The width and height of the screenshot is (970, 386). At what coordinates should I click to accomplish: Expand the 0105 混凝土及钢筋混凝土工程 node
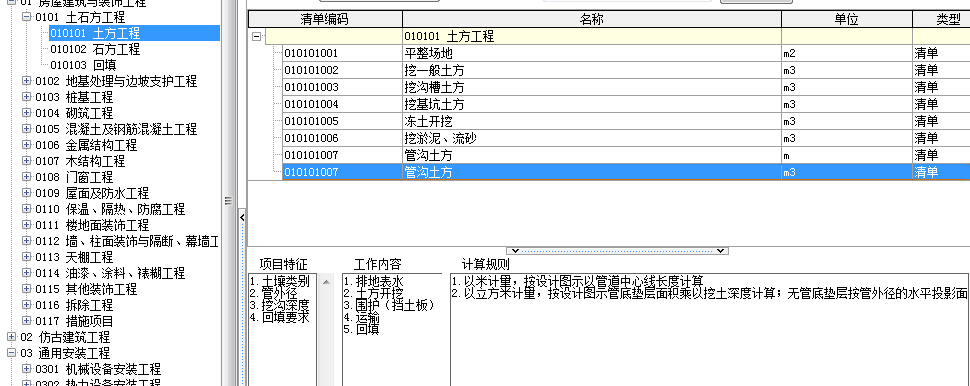(x=27, y=129)
